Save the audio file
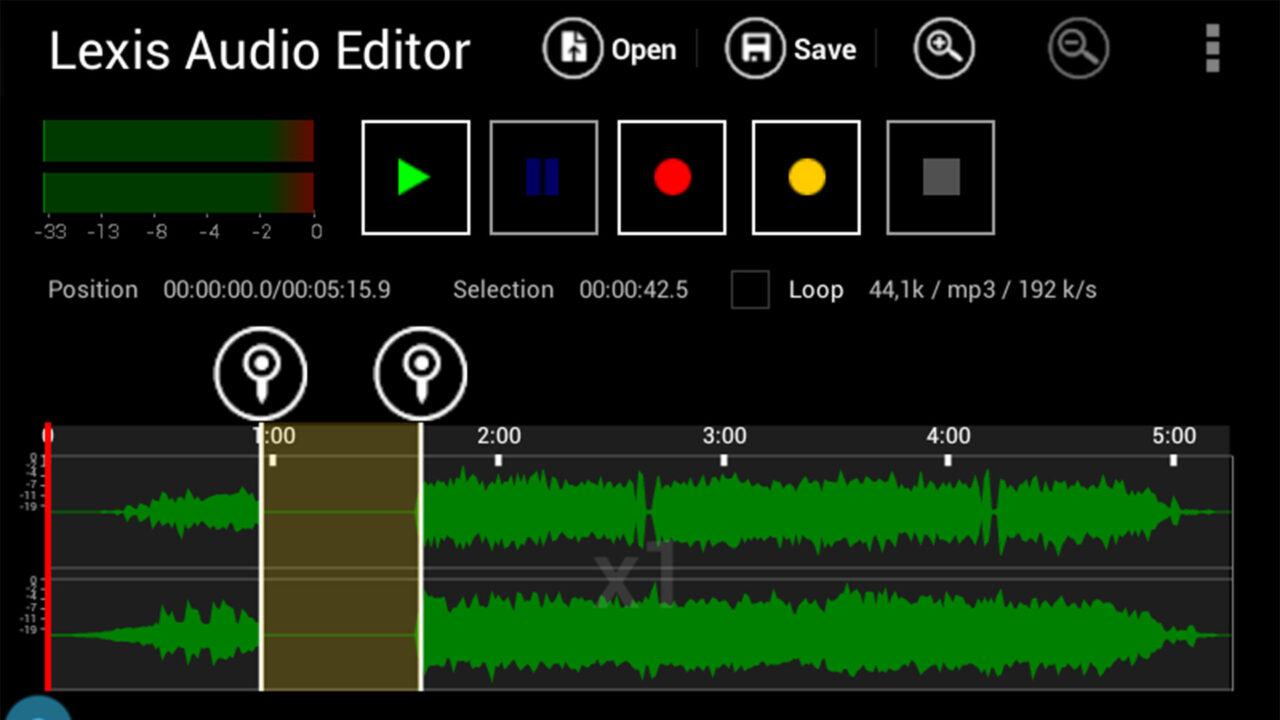The height and width of the screenshot is (720, 1280). (x=791, y=48)
